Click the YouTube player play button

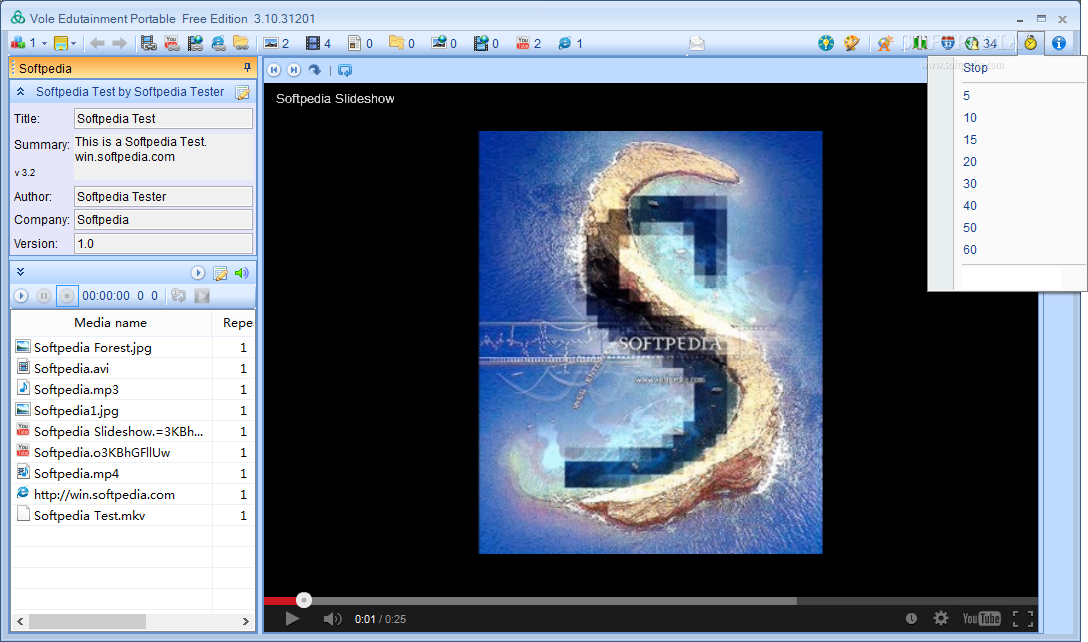pos(292,618)
